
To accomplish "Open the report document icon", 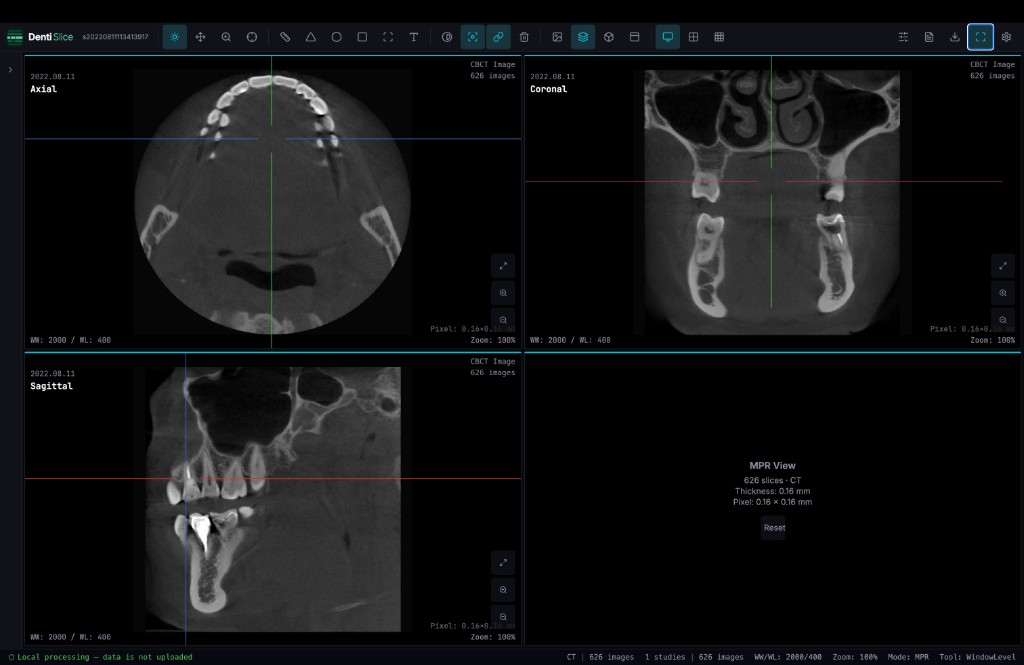I will click(x=928, y=37).
